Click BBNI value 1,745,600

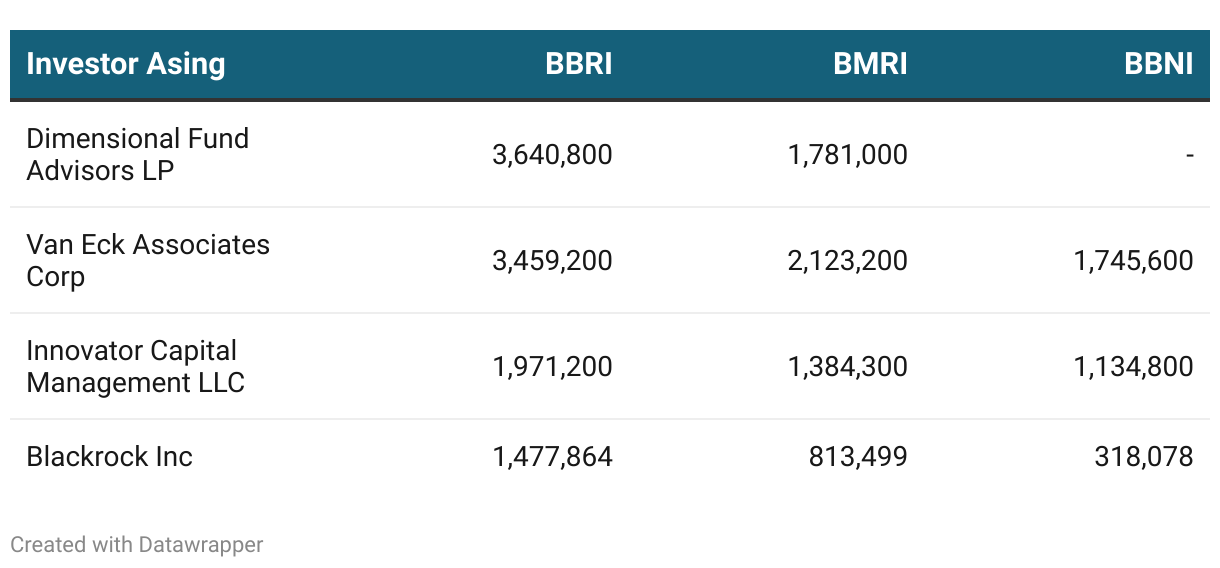tap(1134, 261)
